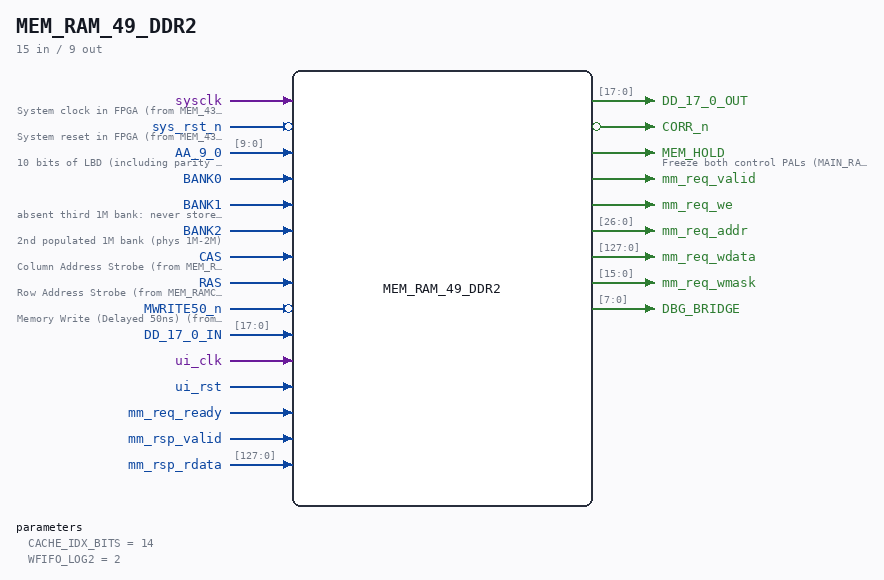Click the mm_rsp_valid input port label
The height and width of the screenshot is (580, 884).
point(175,439)
